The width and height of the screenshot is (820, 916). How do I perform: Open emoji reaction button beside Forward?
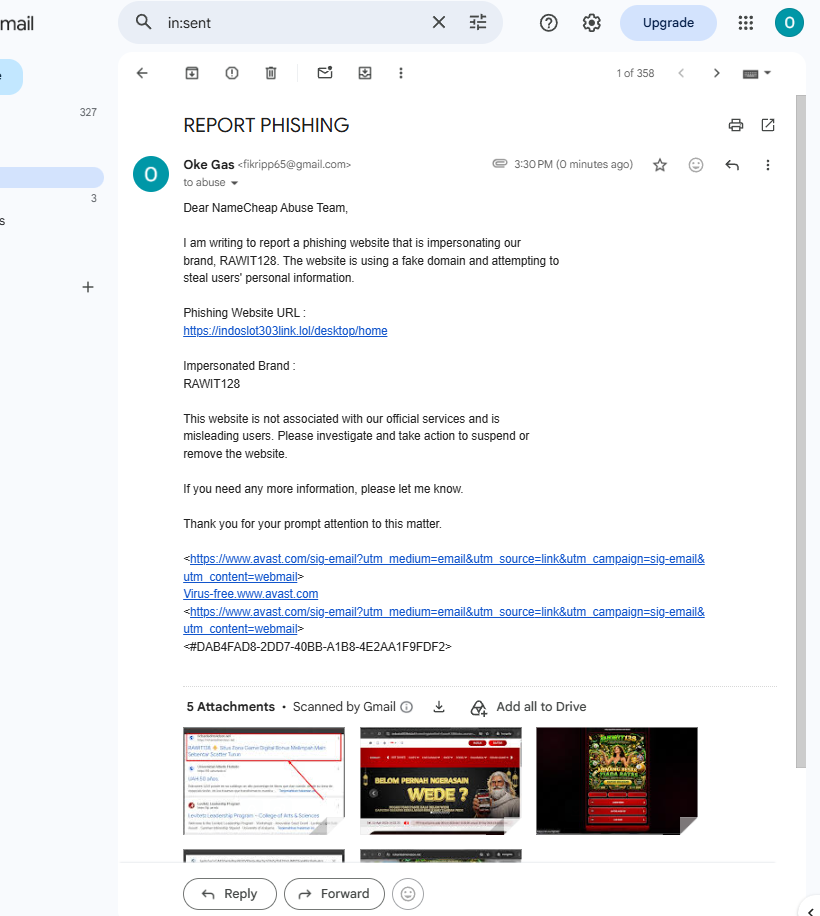408,894
